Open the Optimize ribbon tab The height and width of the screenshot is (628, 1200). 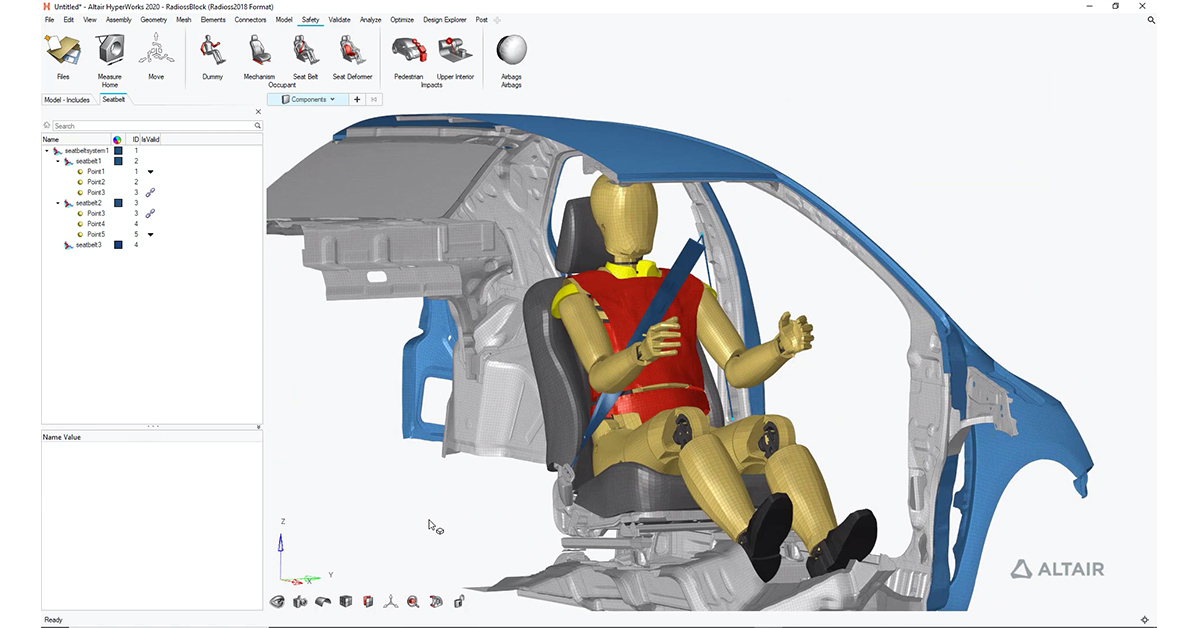(402, 19)
